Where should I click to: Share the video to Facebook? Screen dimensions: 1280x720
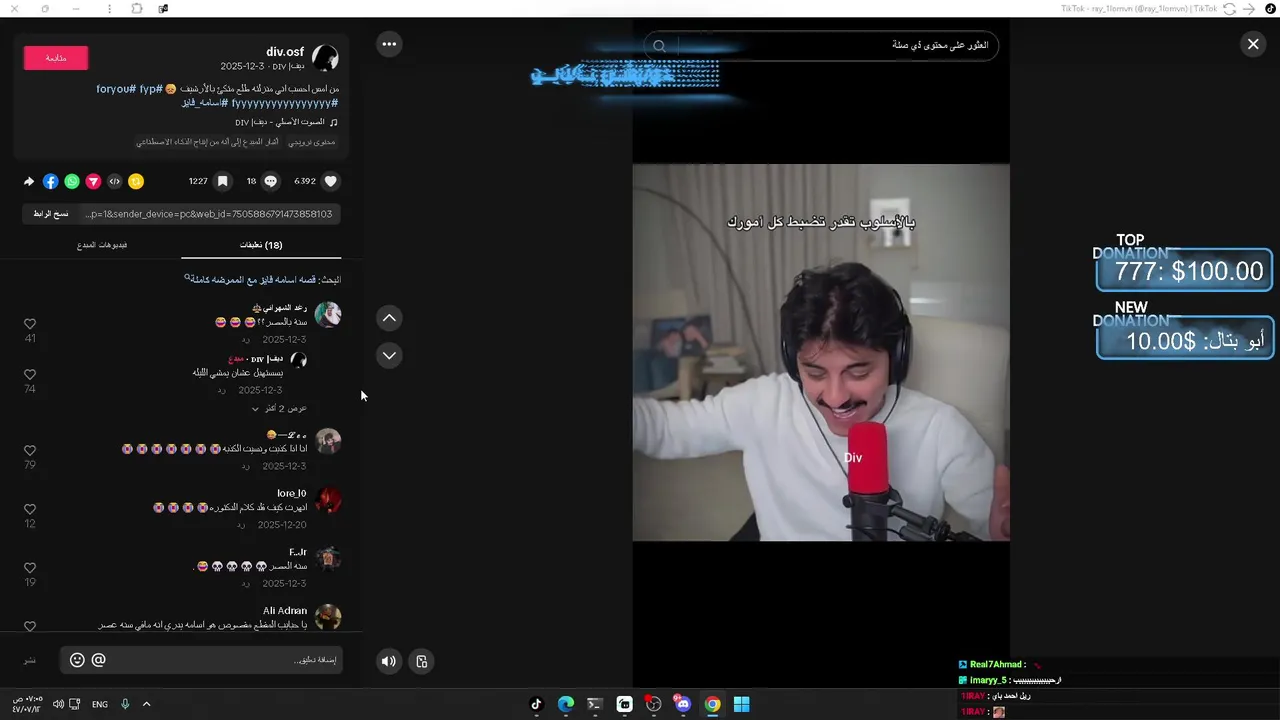(x=50, y=181)
